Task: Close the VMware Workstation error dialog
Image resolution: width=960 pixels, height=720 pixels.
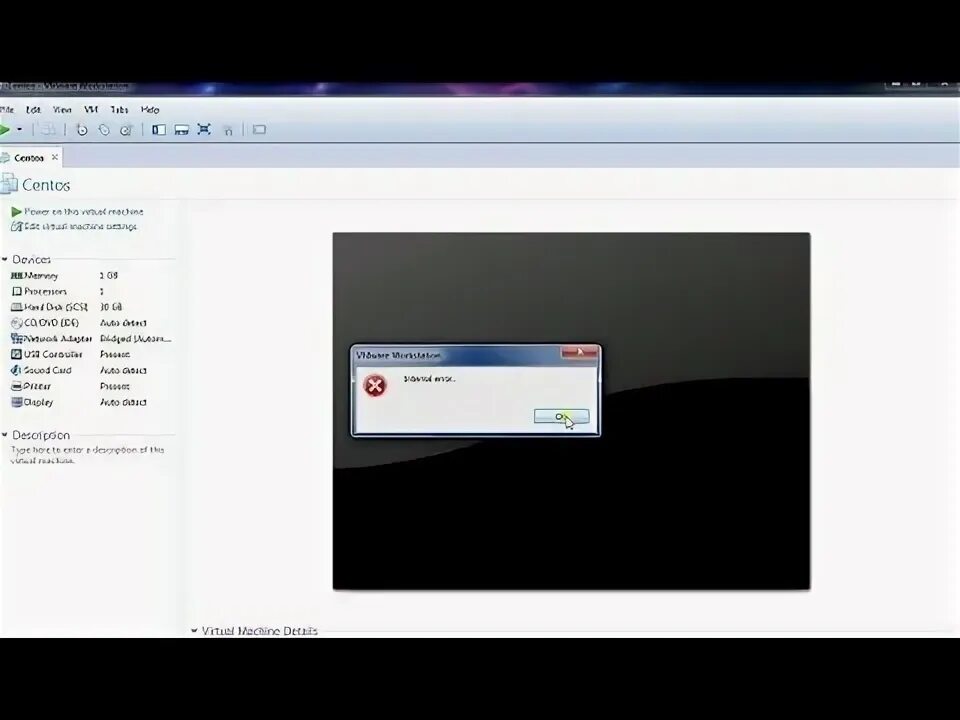Action: pos(579,353)
